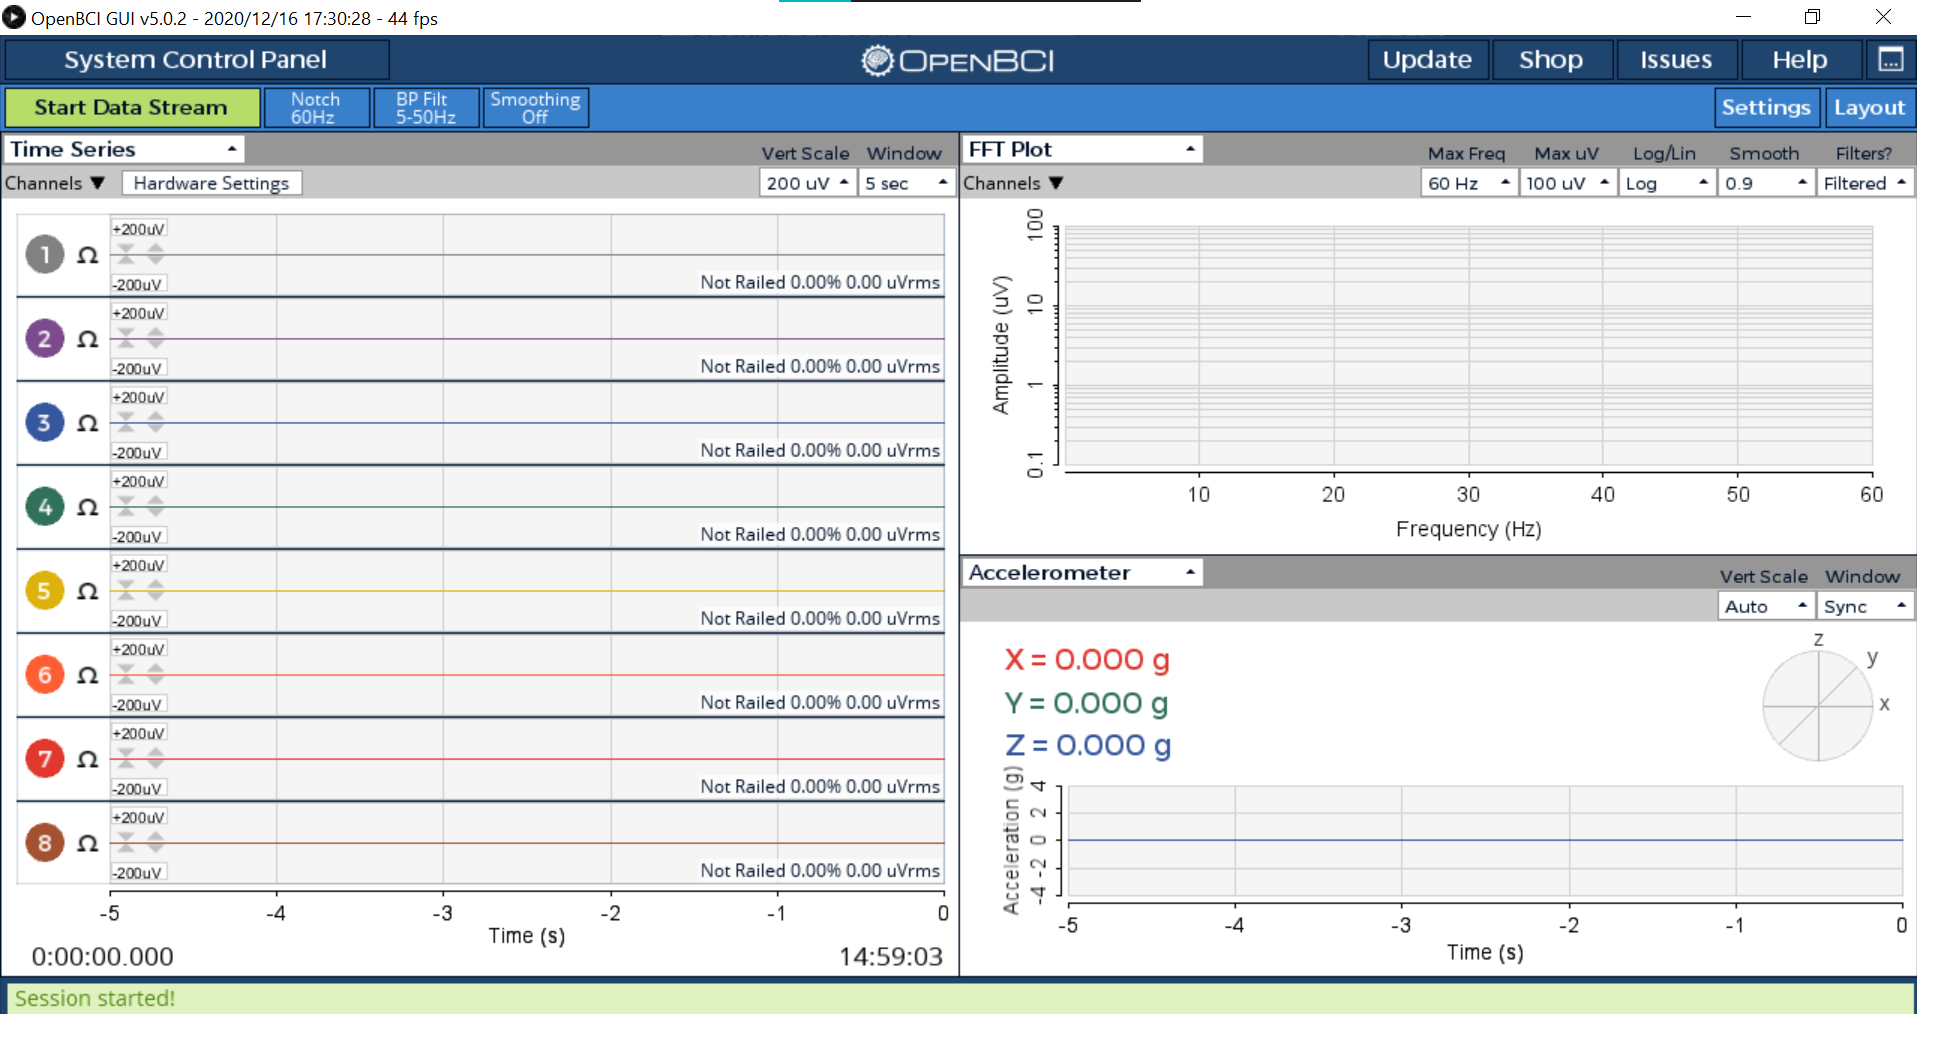
Task: Click Start Data Stream button
Action: click(131, 107)
